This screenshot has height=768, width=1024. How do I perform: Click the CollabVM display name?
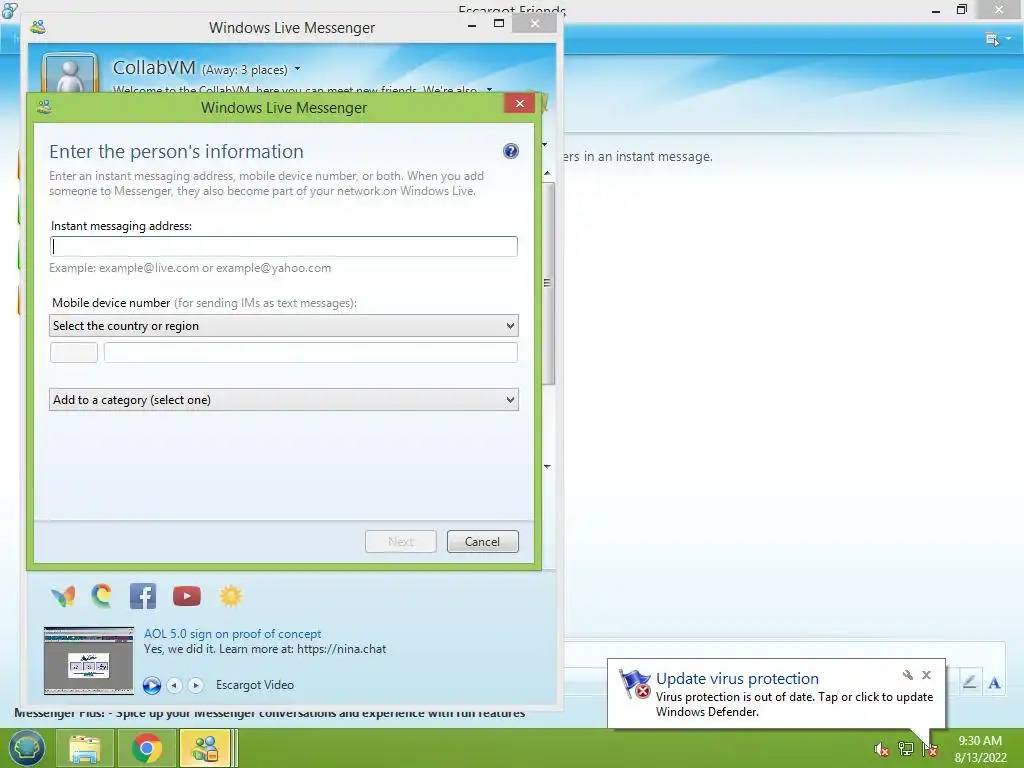coord(154,68)
